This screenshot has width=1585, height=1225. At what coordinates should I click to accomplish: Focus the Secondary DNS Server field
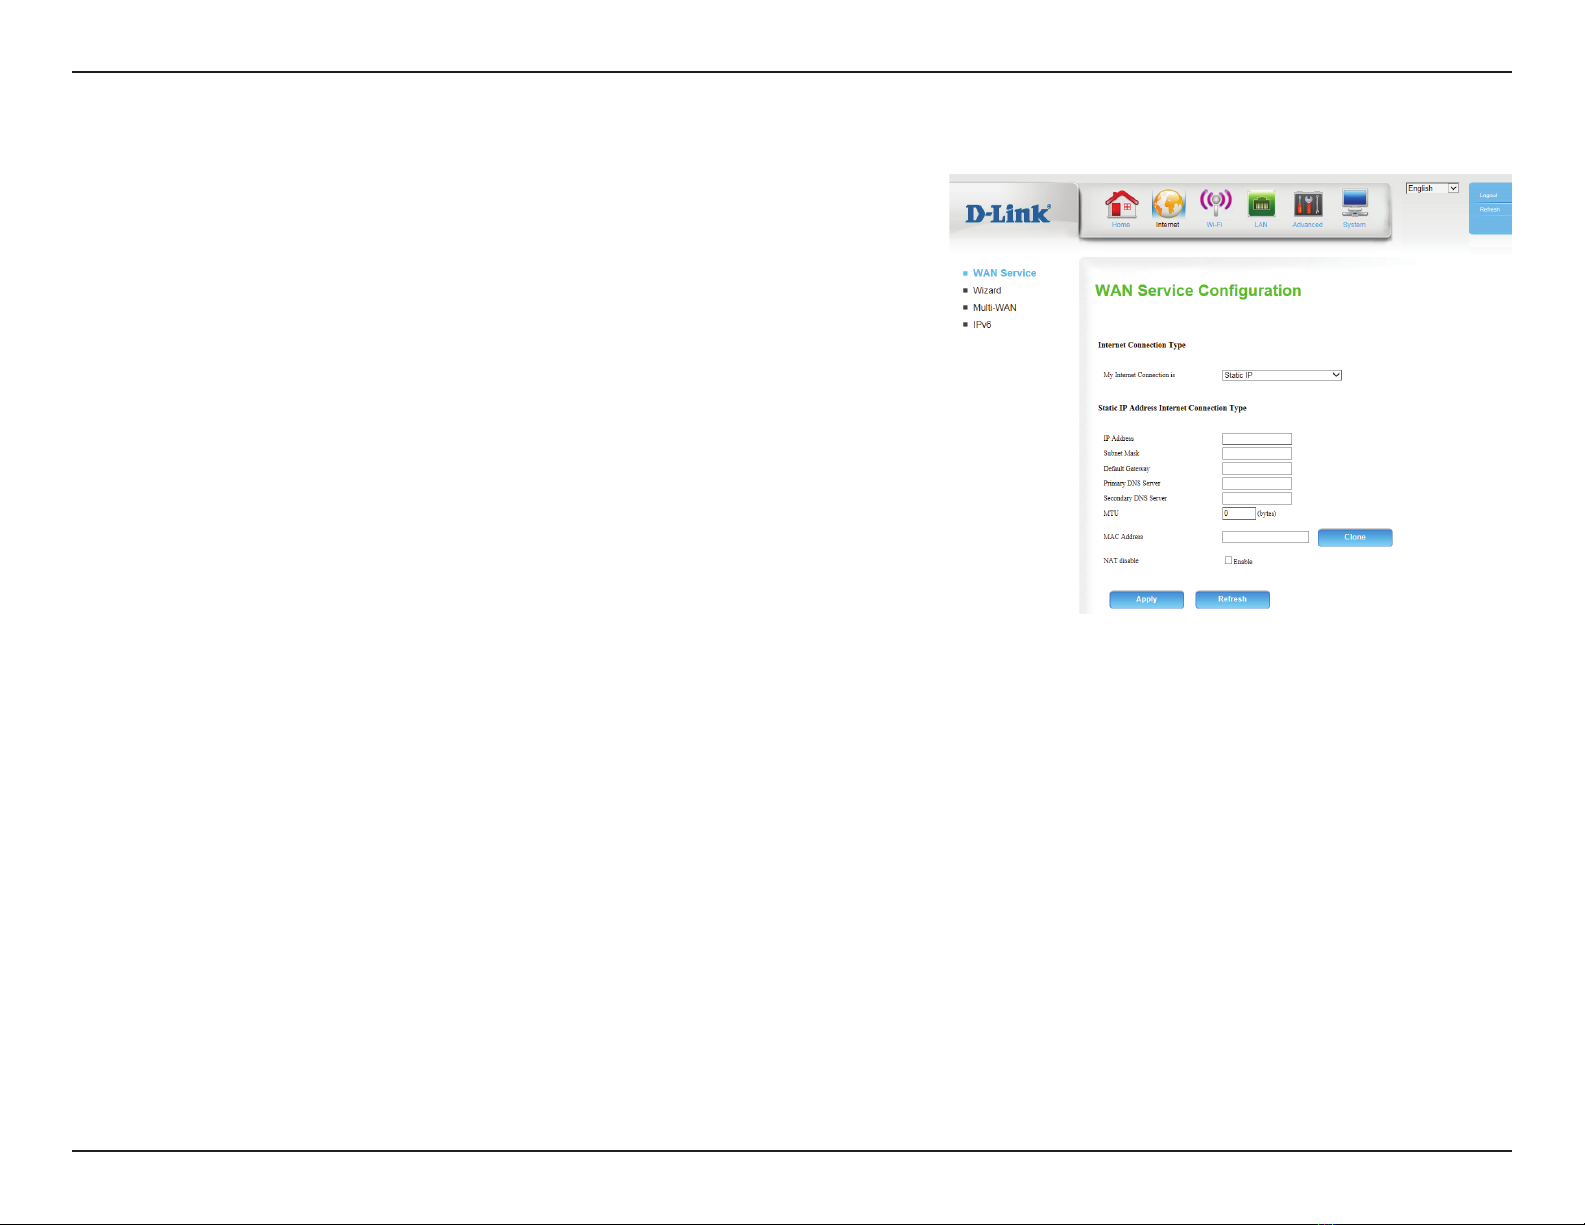[1257, 499]
